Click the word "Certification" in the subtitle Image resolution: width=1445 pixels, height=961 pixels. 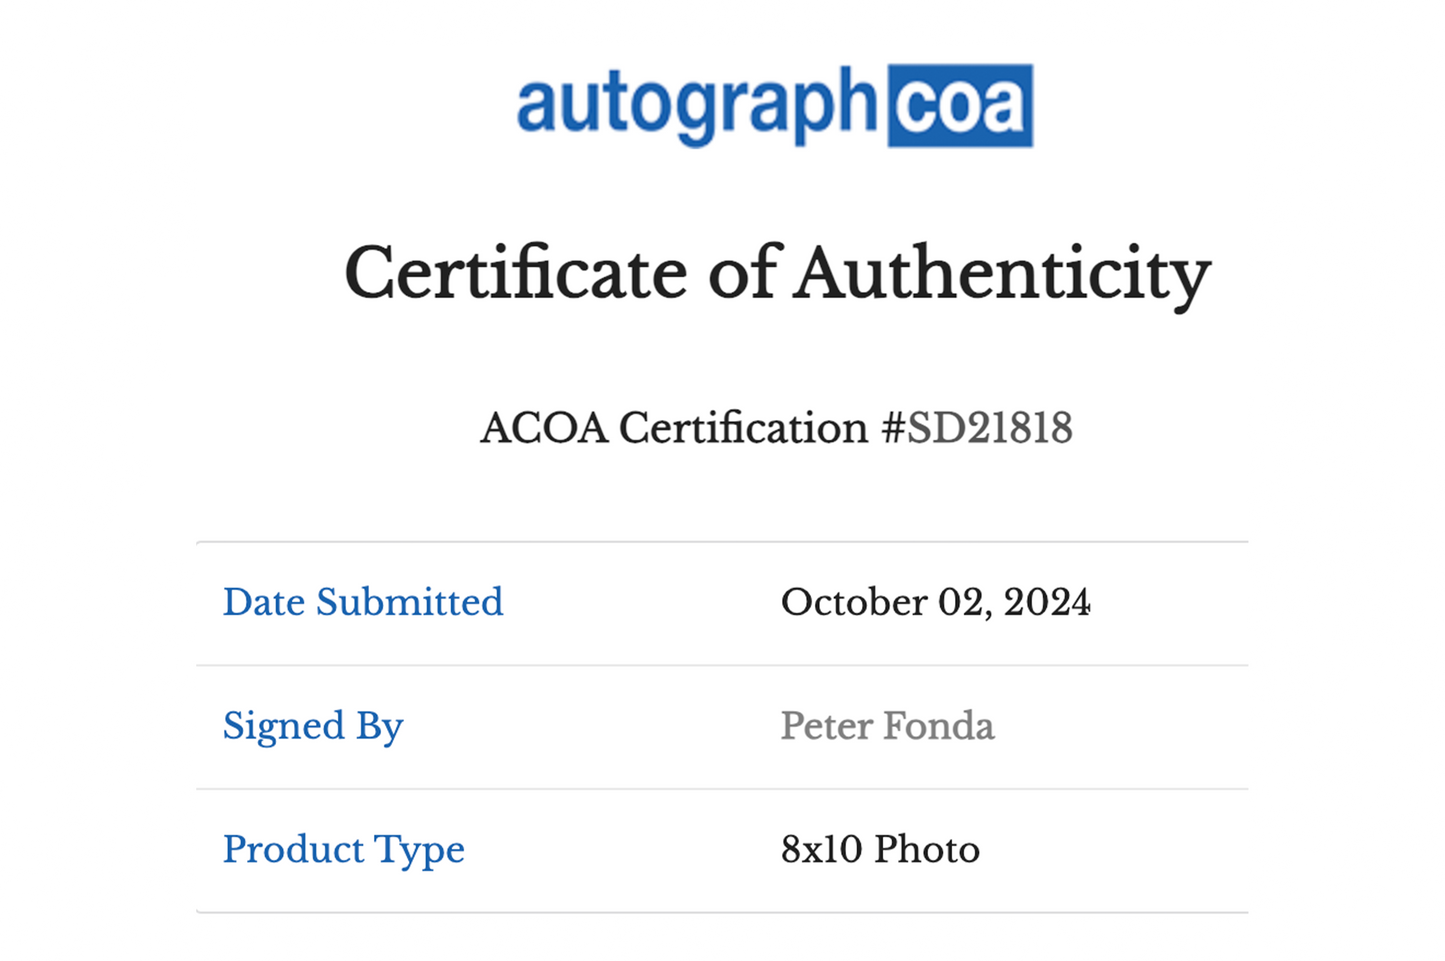(743, 428)
